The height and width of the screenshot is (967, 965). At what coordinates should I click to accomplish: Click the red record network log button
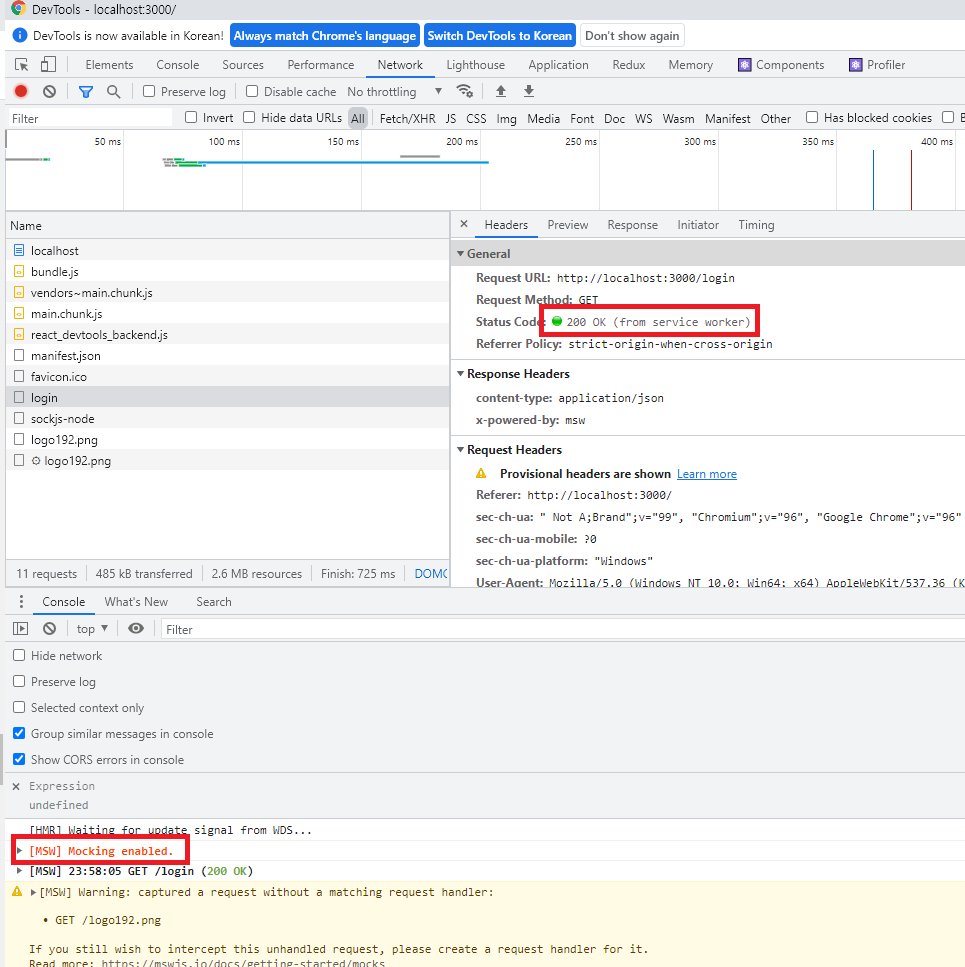tap(21, 91)
